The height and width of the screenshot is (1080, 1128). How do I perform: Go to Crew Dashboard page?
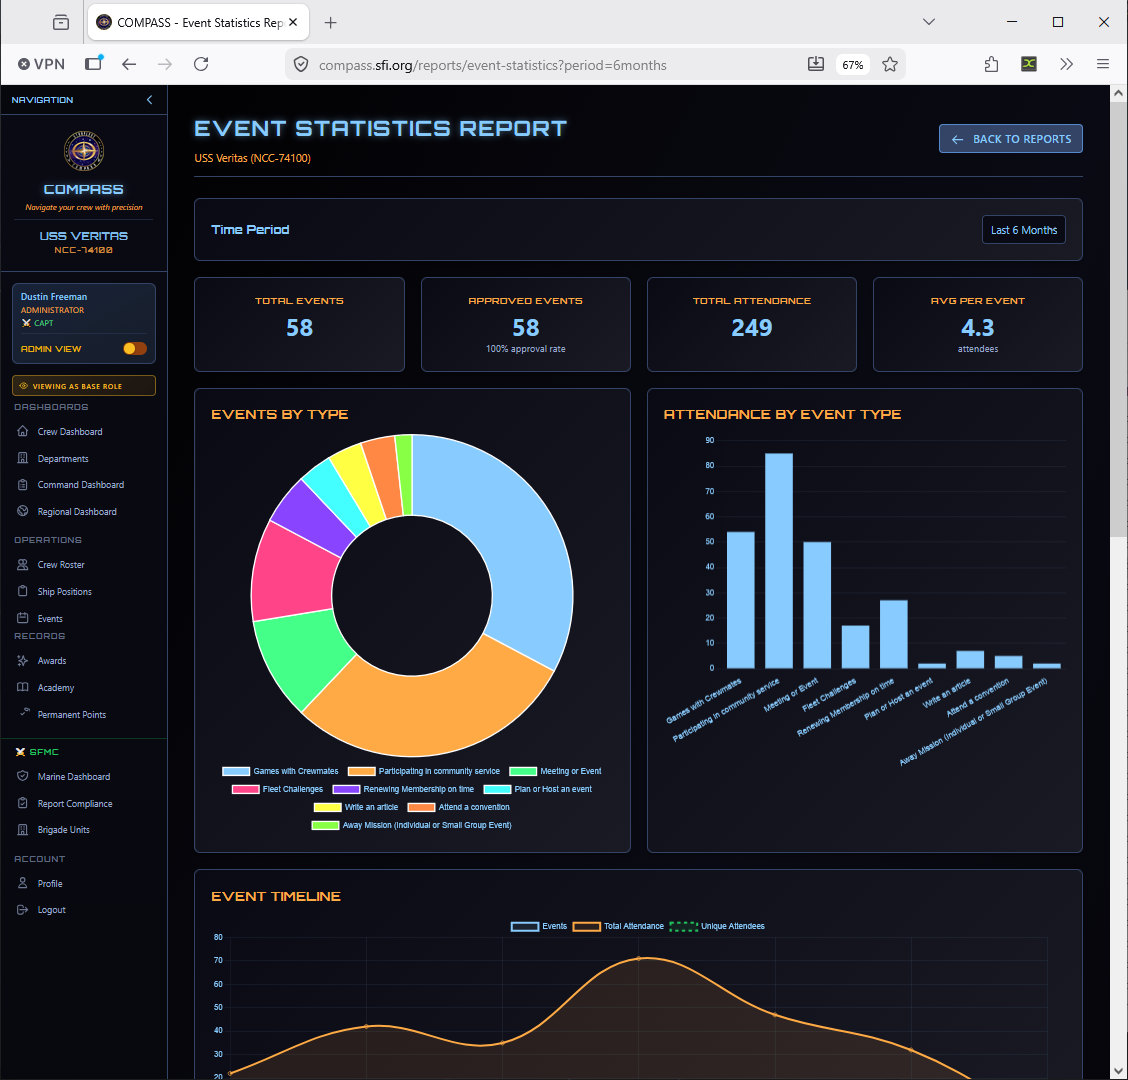[x=70, y=432]
